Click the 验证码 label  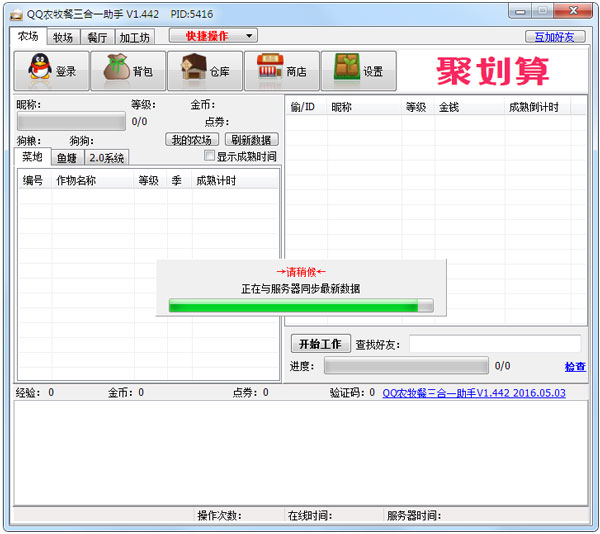(345, 392)
